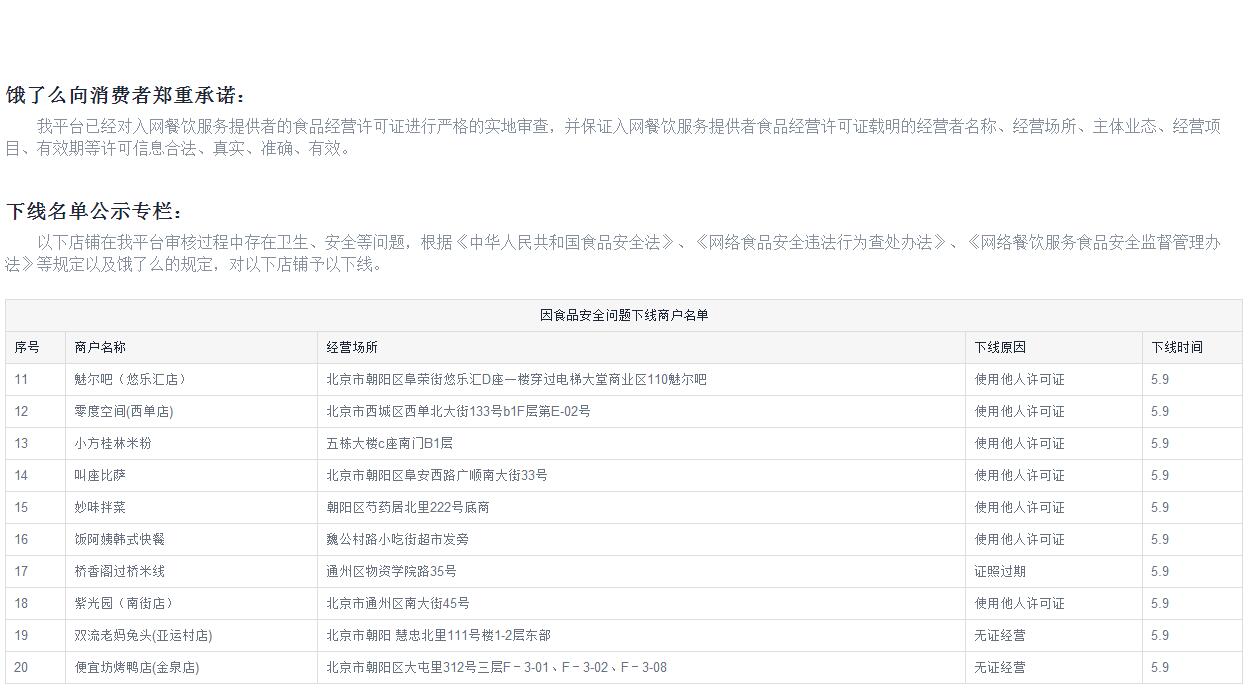Select the table title 因食品安全问题下线商户名单
The width and height of the screenshot is (1253, 697).
point(624,315)
